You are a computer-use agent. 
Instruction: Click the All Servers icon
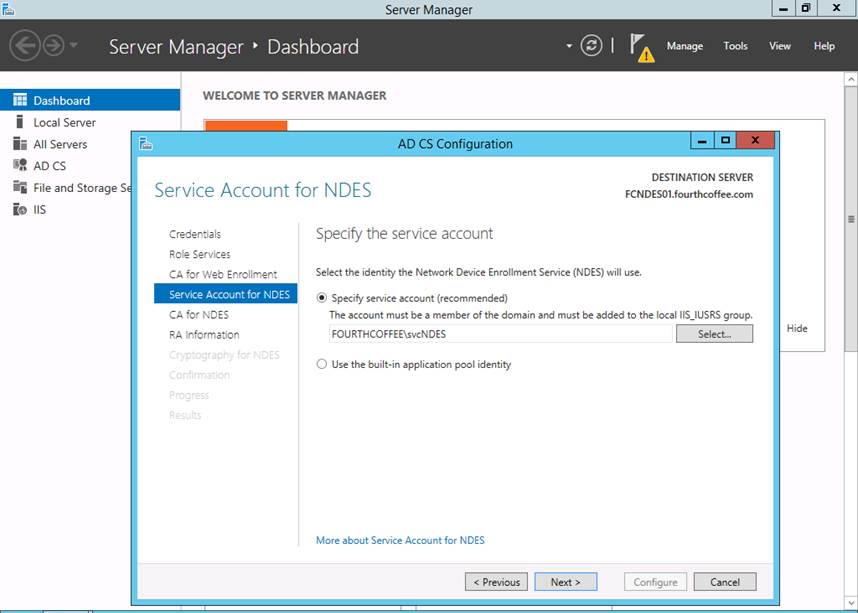[x=20, y=144]
